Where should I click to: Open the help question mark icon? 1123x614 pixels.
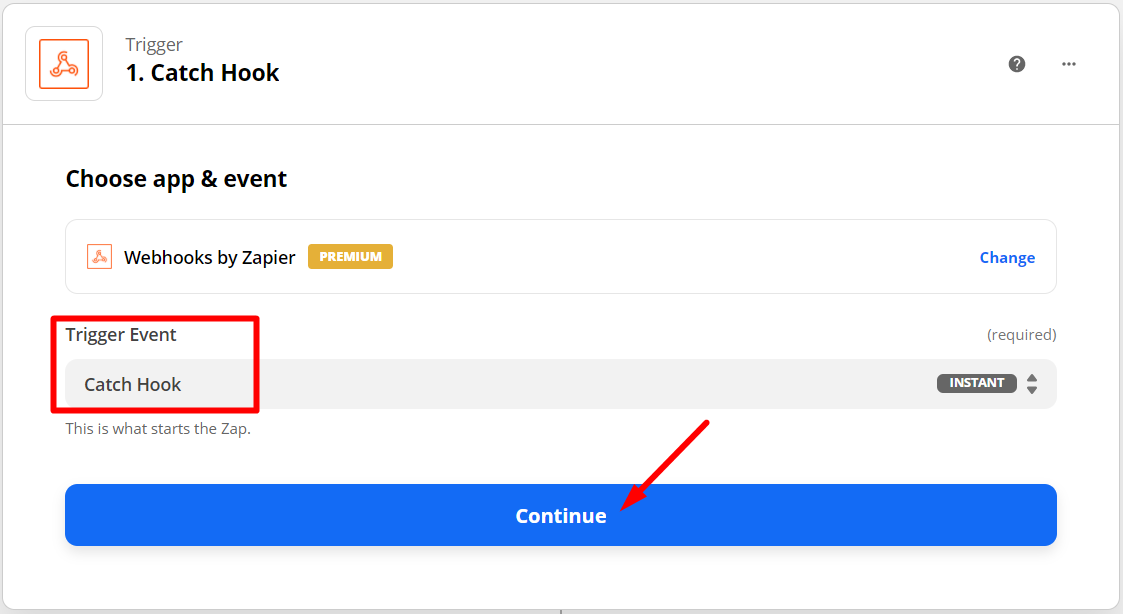[1017, 64]
